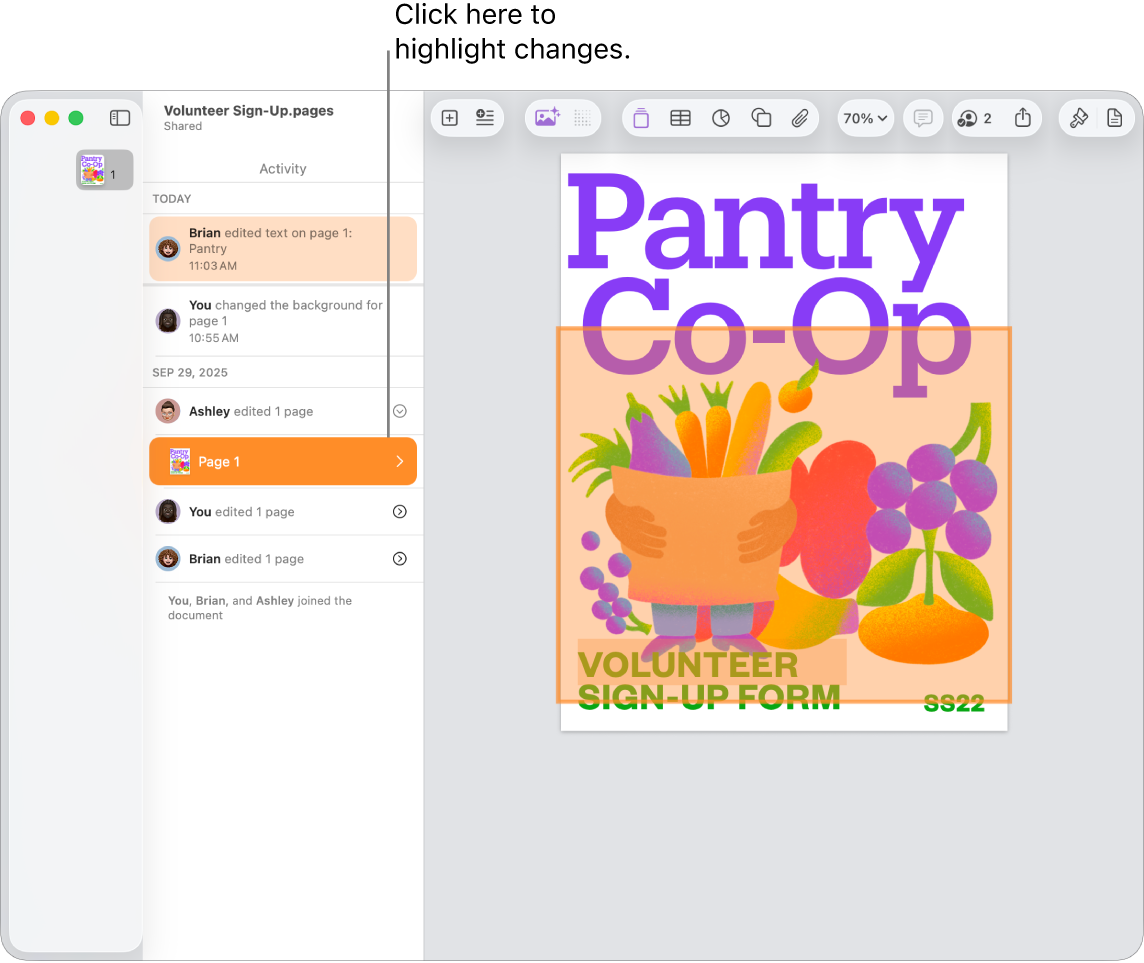
Task: Select the Activity panel heading
Action: tap(282, 168)
